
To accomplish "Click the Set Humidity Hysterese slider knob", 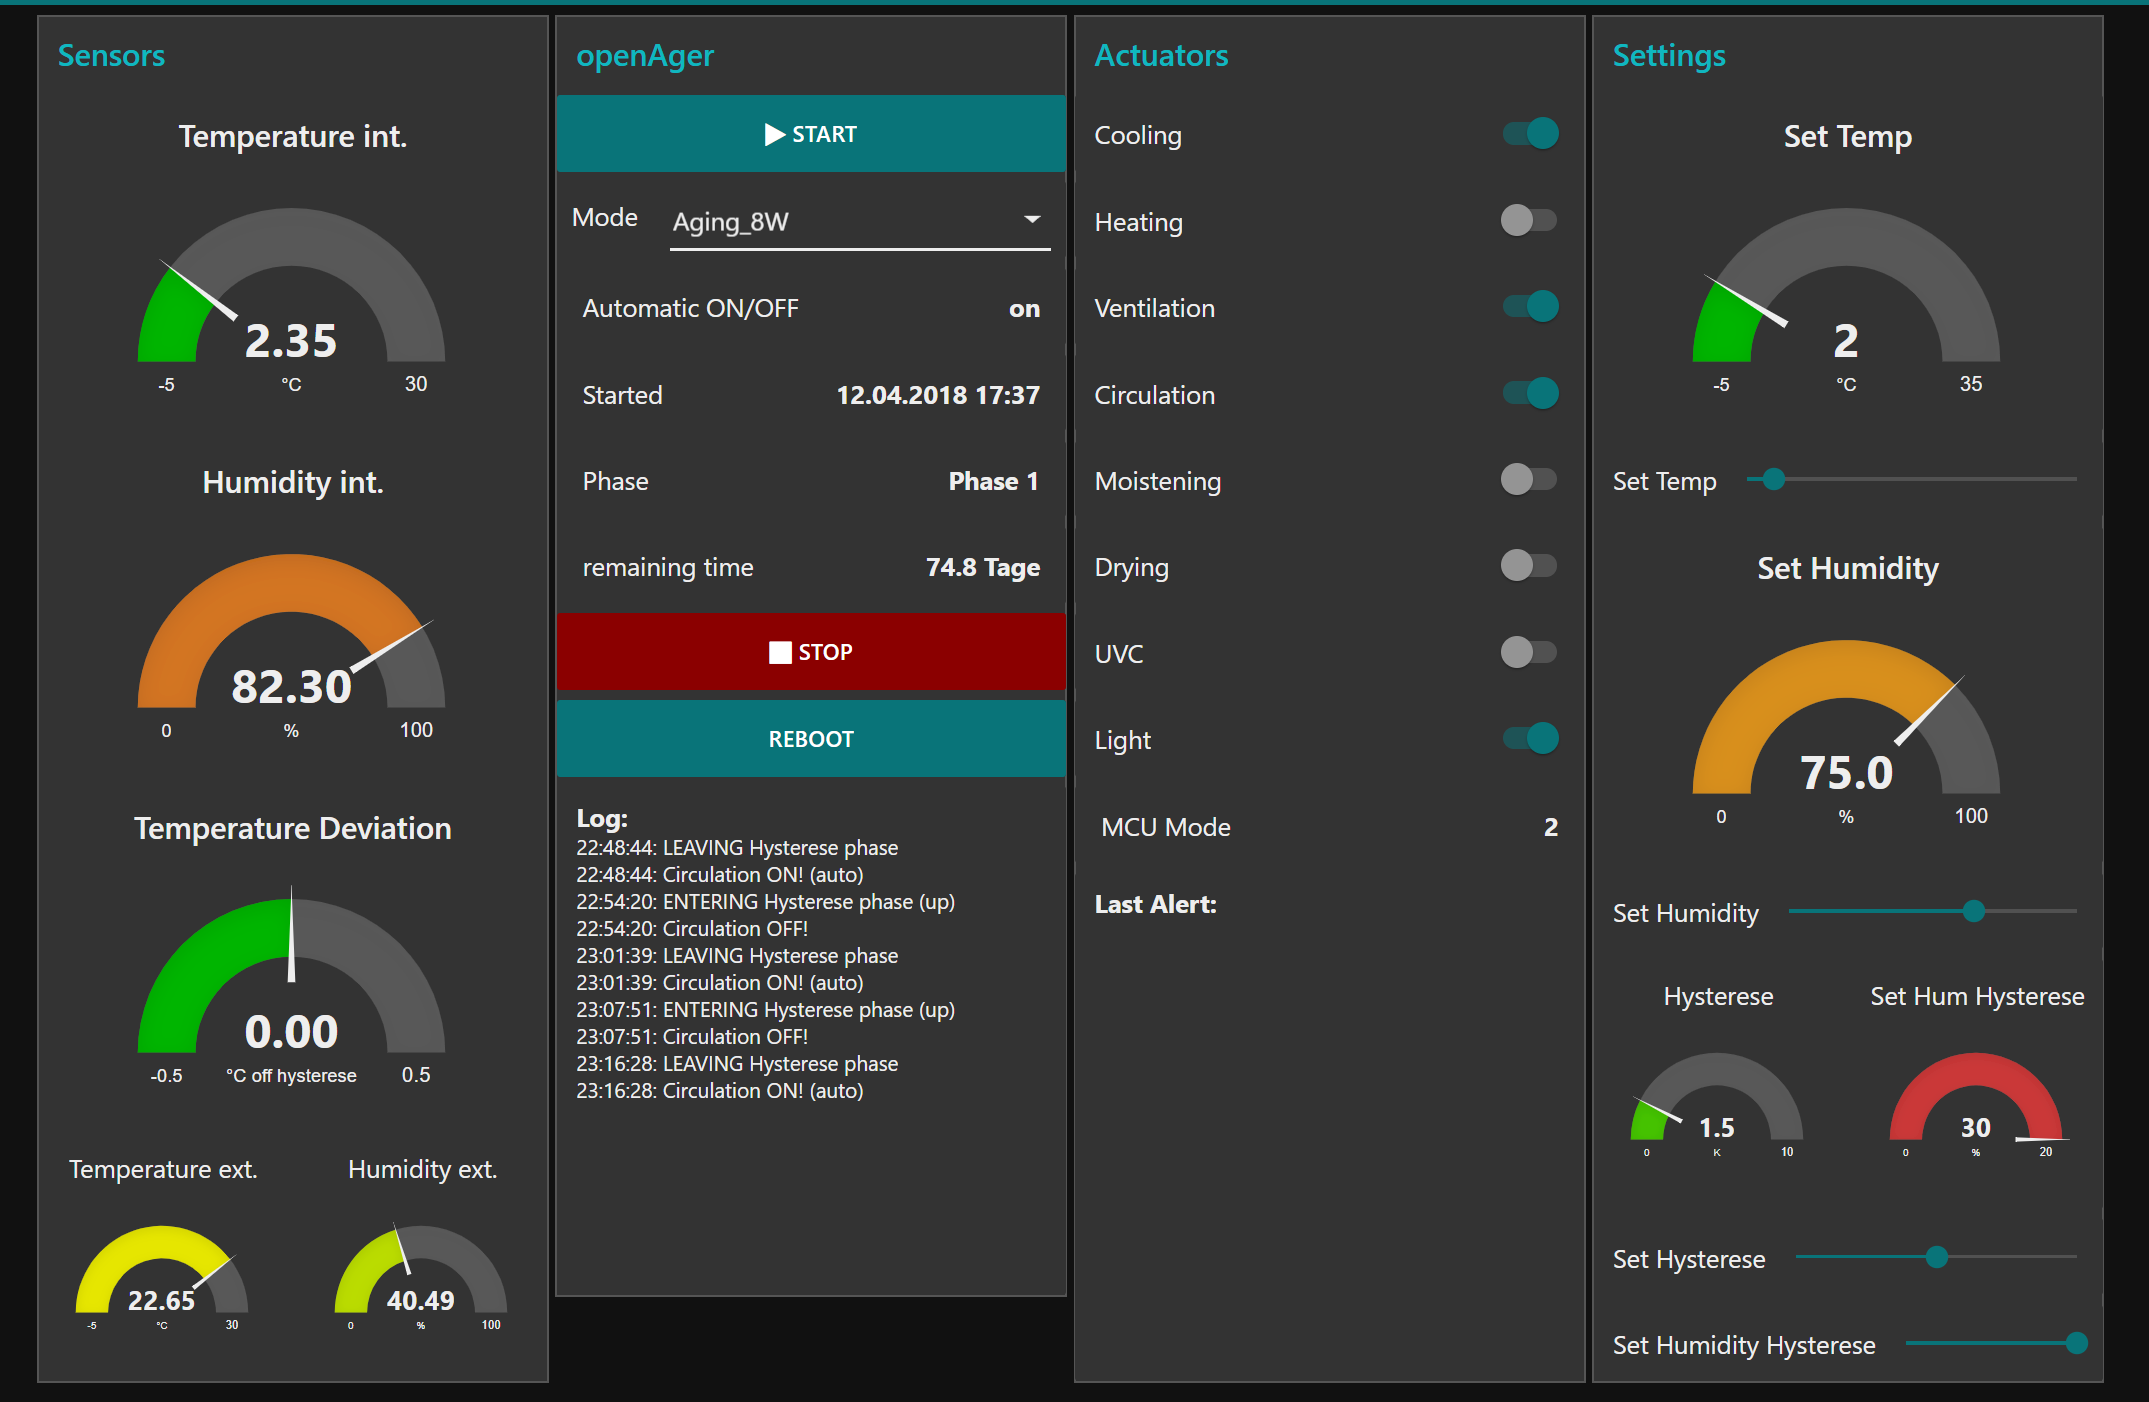I will (x=2076, y=1343).
